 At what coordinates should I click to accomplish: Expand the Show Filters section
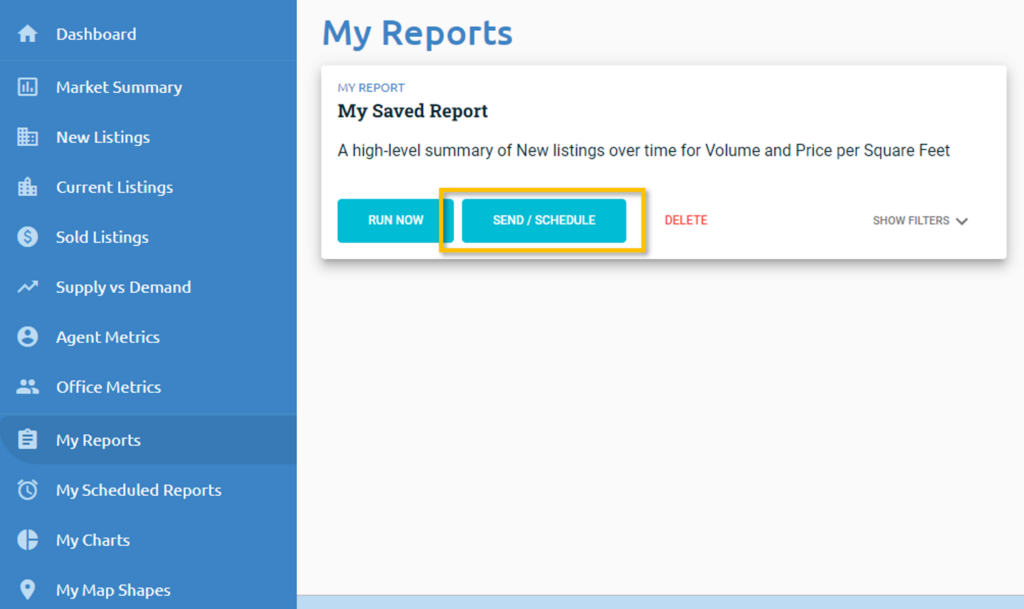click(911, 221)
